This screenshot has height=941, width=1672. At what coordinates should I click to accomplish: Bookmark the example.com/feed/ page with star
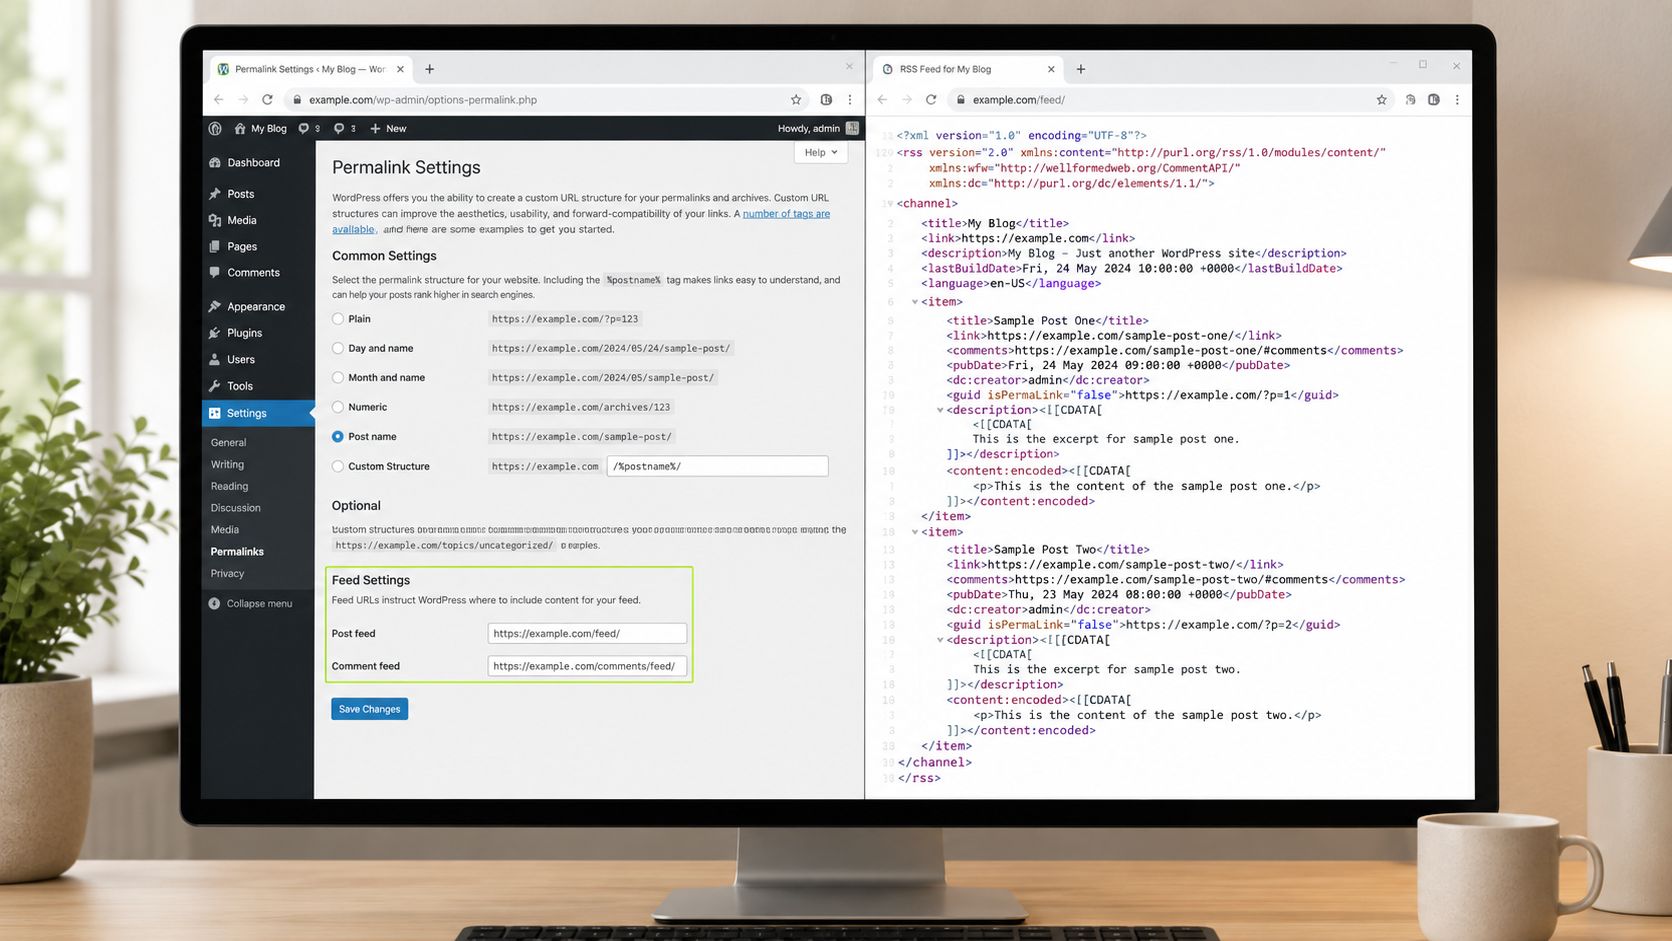point(1382,99)
